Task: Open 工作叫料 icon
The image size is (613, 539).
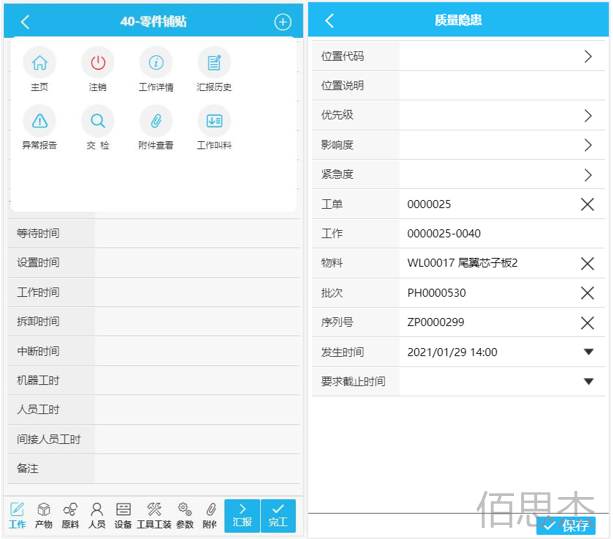Action: point(214,121)
